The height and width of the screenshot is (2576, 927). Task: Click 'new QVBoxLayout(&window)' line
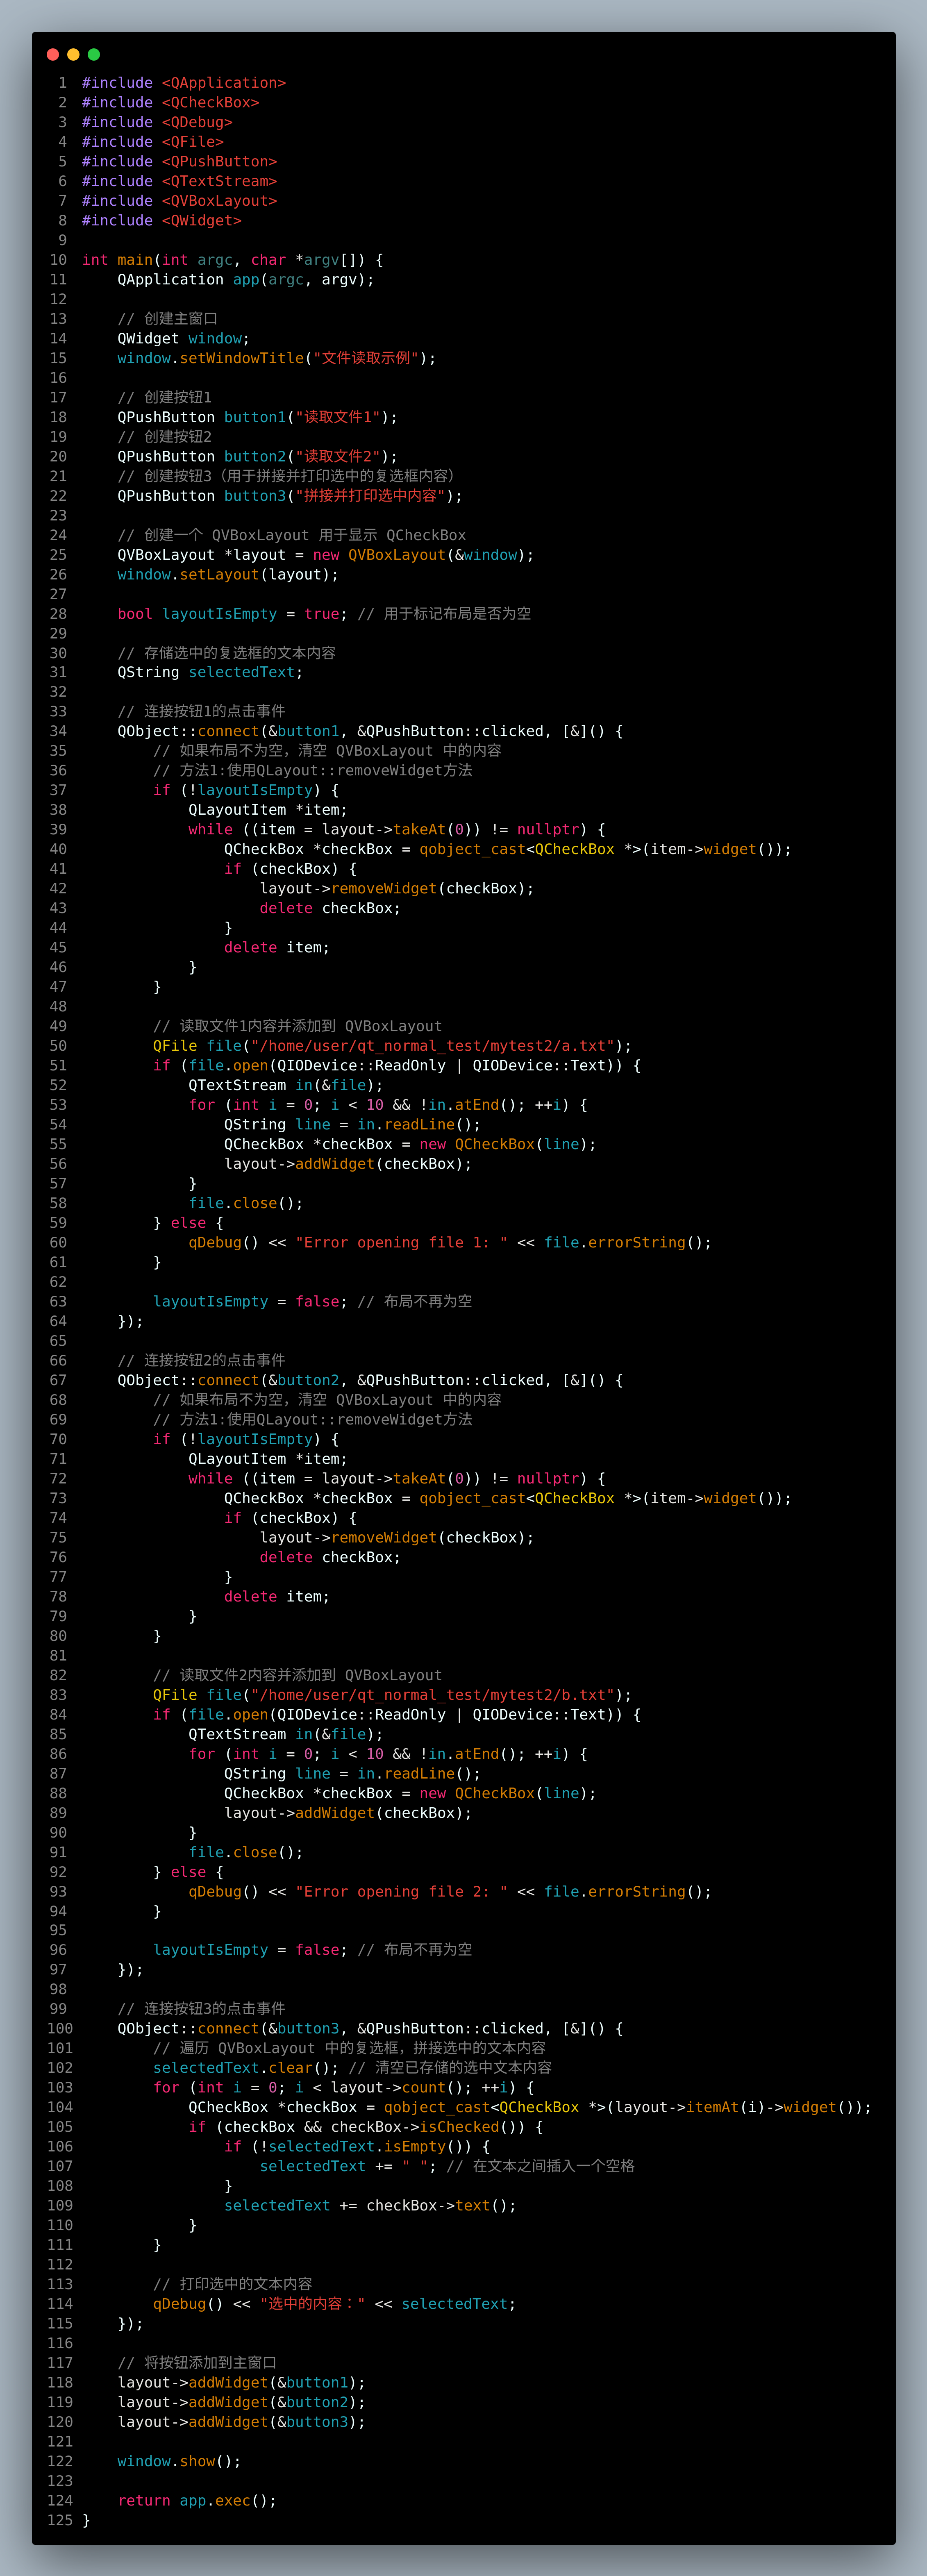[x=326, y=555]
